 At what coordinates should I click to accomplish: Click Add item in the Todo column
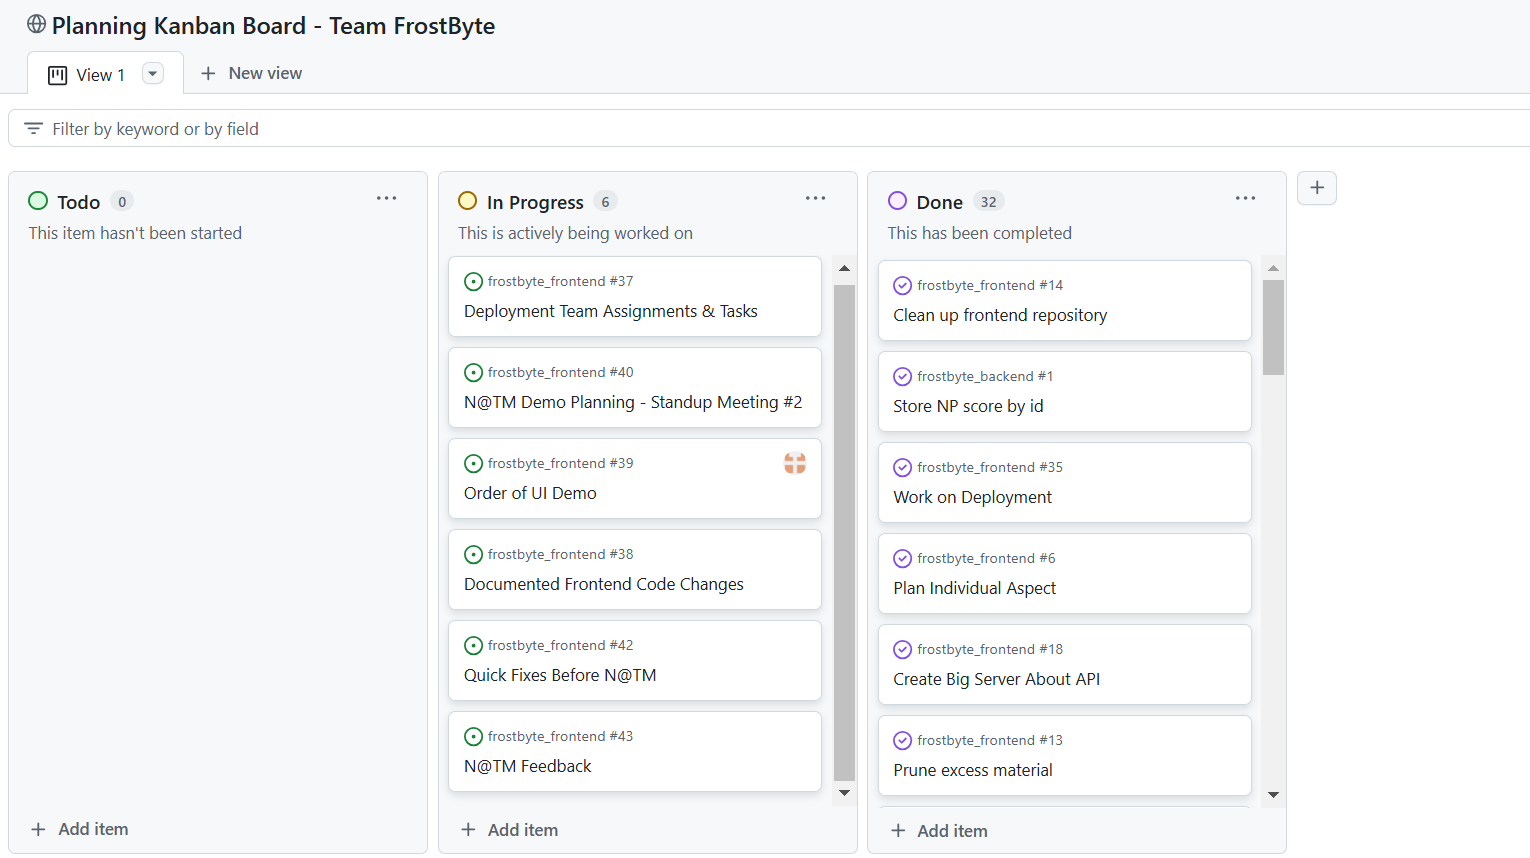80,829
